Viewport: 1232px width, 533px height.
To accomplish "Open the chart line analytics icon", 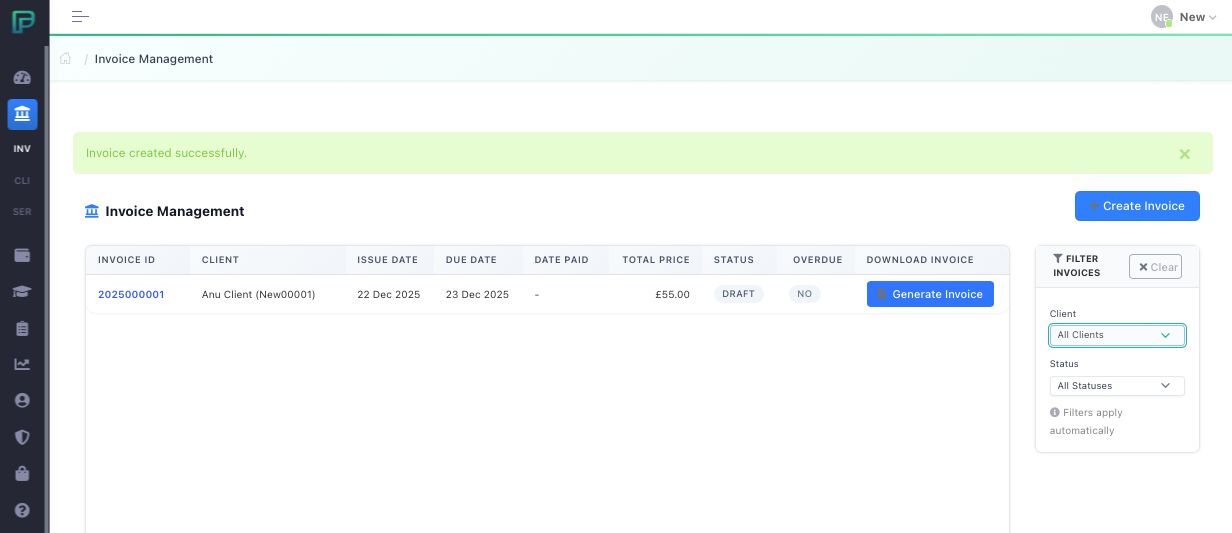I will pos(22,364).
